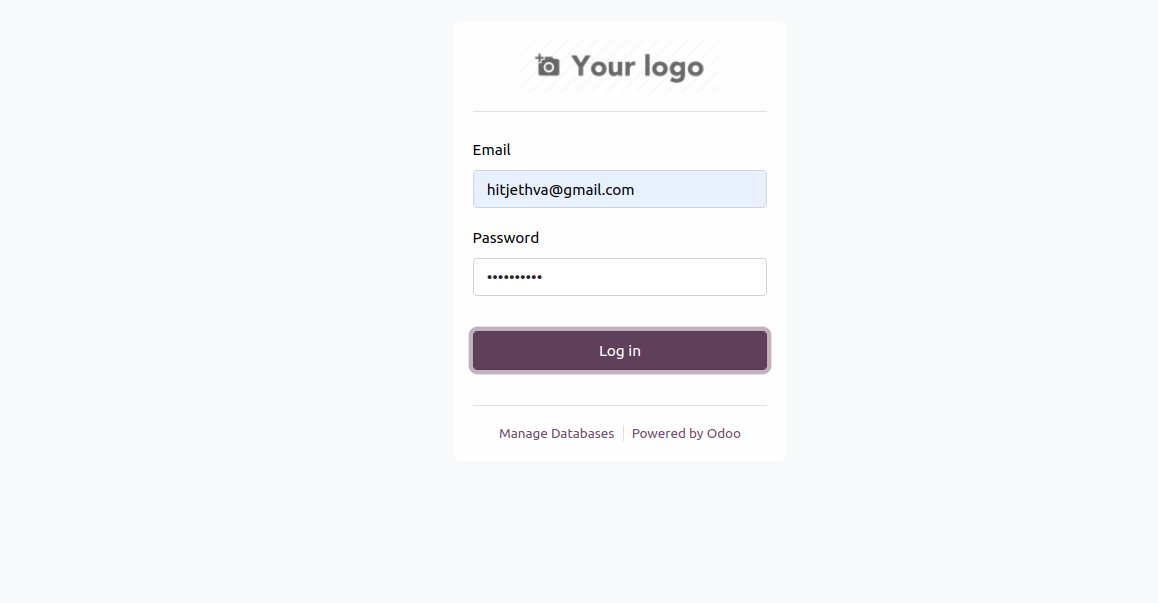Viewport: 1158px width, 603px height.
Task: Click the camera icon in the logo placeholder
Action: (548, 66)
